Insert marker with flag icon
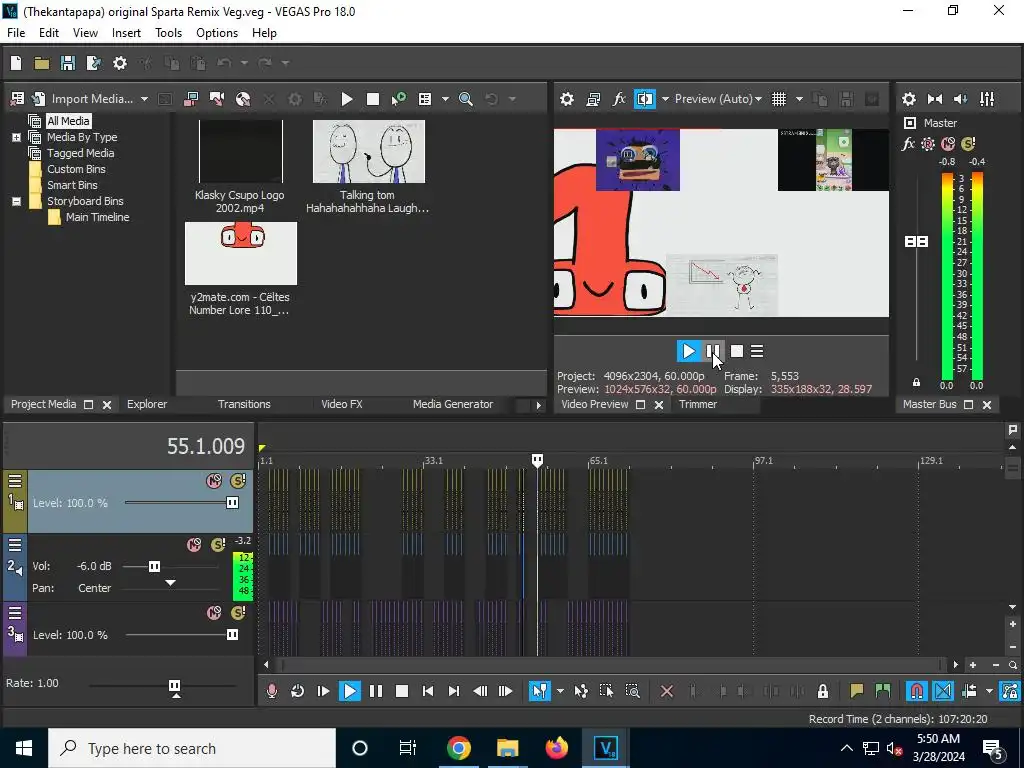The width and height of the screenshot is (1024, 768). point(856,691)
